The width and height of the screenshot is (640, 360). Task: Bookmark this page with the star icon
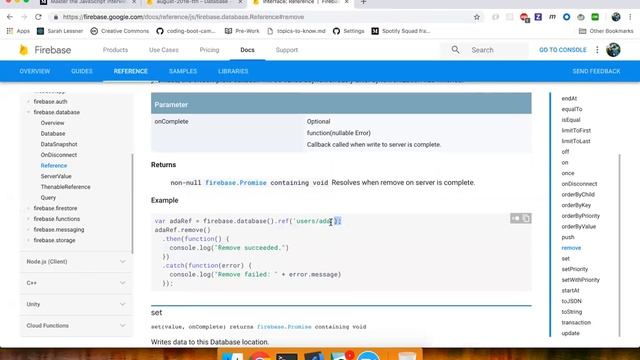coord(477,17)
